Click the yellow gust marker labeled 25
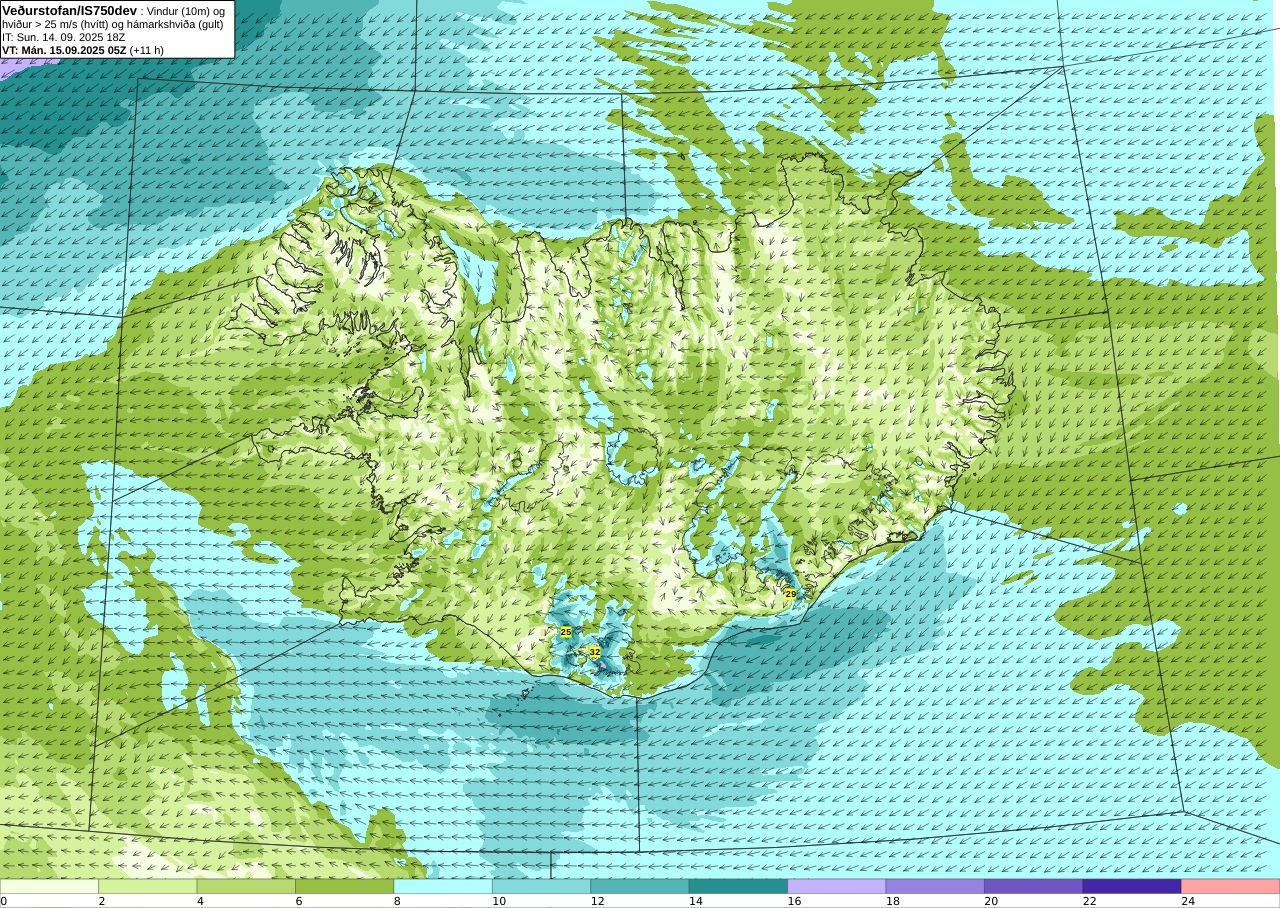Viewport: 1280px width, 908px height. coord(566,632)
